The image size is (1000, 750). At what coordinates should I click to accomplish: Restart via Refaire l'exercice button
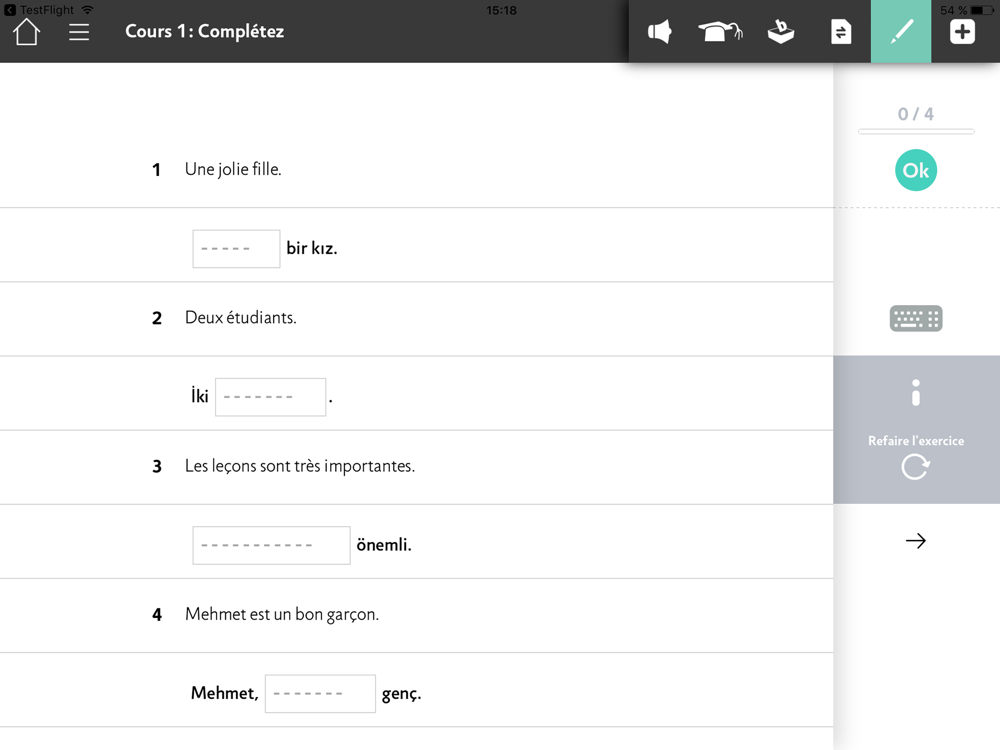pos(916,458)
